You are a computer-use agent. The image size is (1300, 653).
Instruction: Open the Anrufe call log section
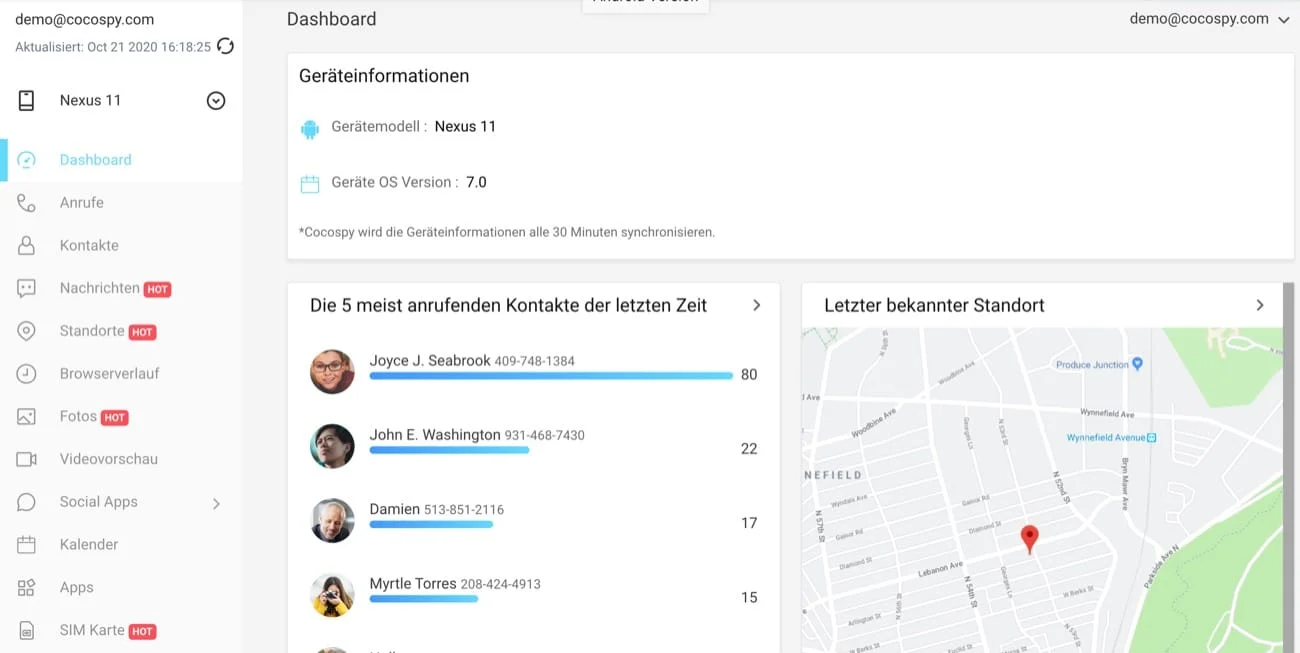[x=81, y=202]
